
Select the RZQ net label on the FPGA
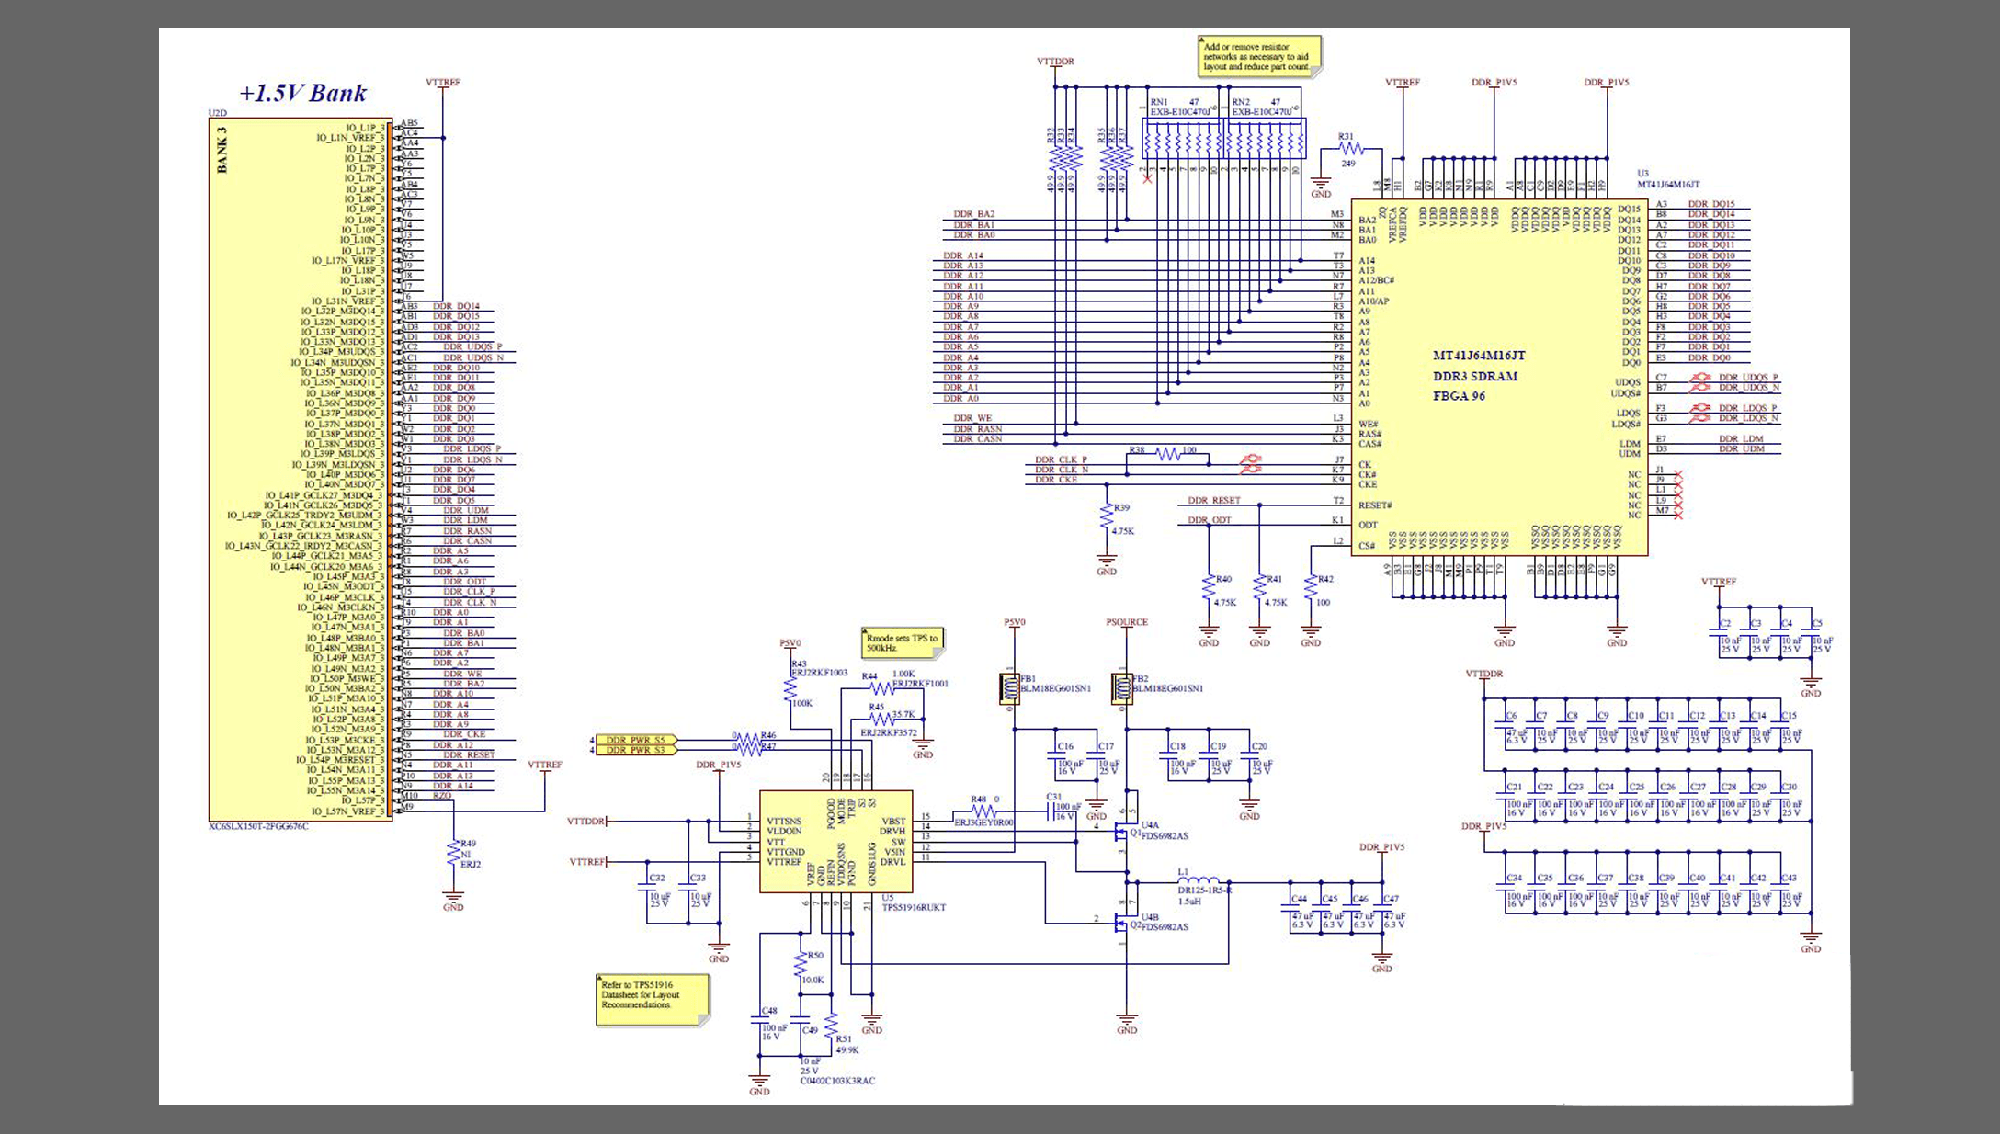coord(441,796)
